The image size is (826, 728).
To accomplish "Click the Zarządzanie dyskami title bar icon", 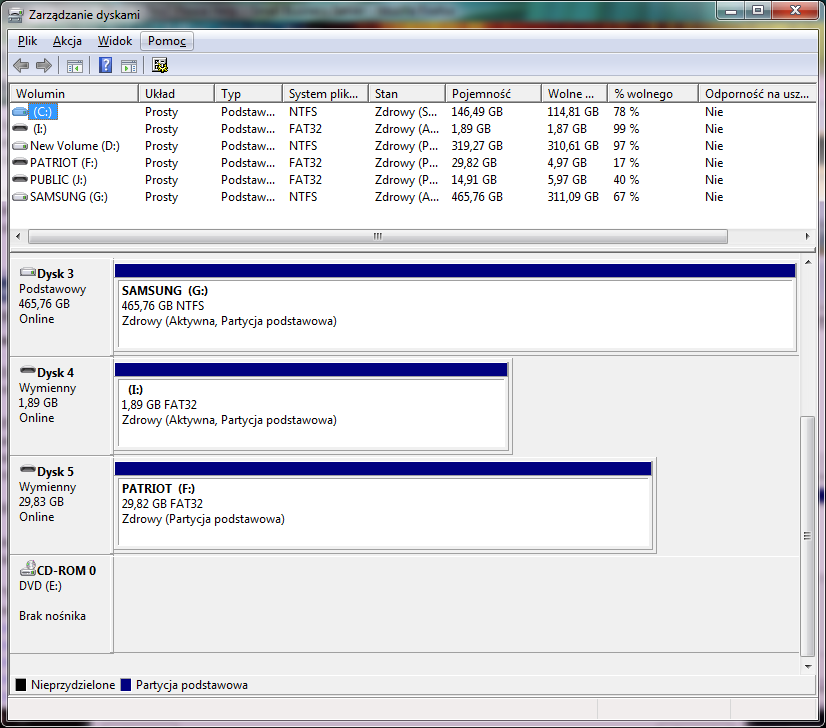I will pyautogui.click(x=16, y=15).
